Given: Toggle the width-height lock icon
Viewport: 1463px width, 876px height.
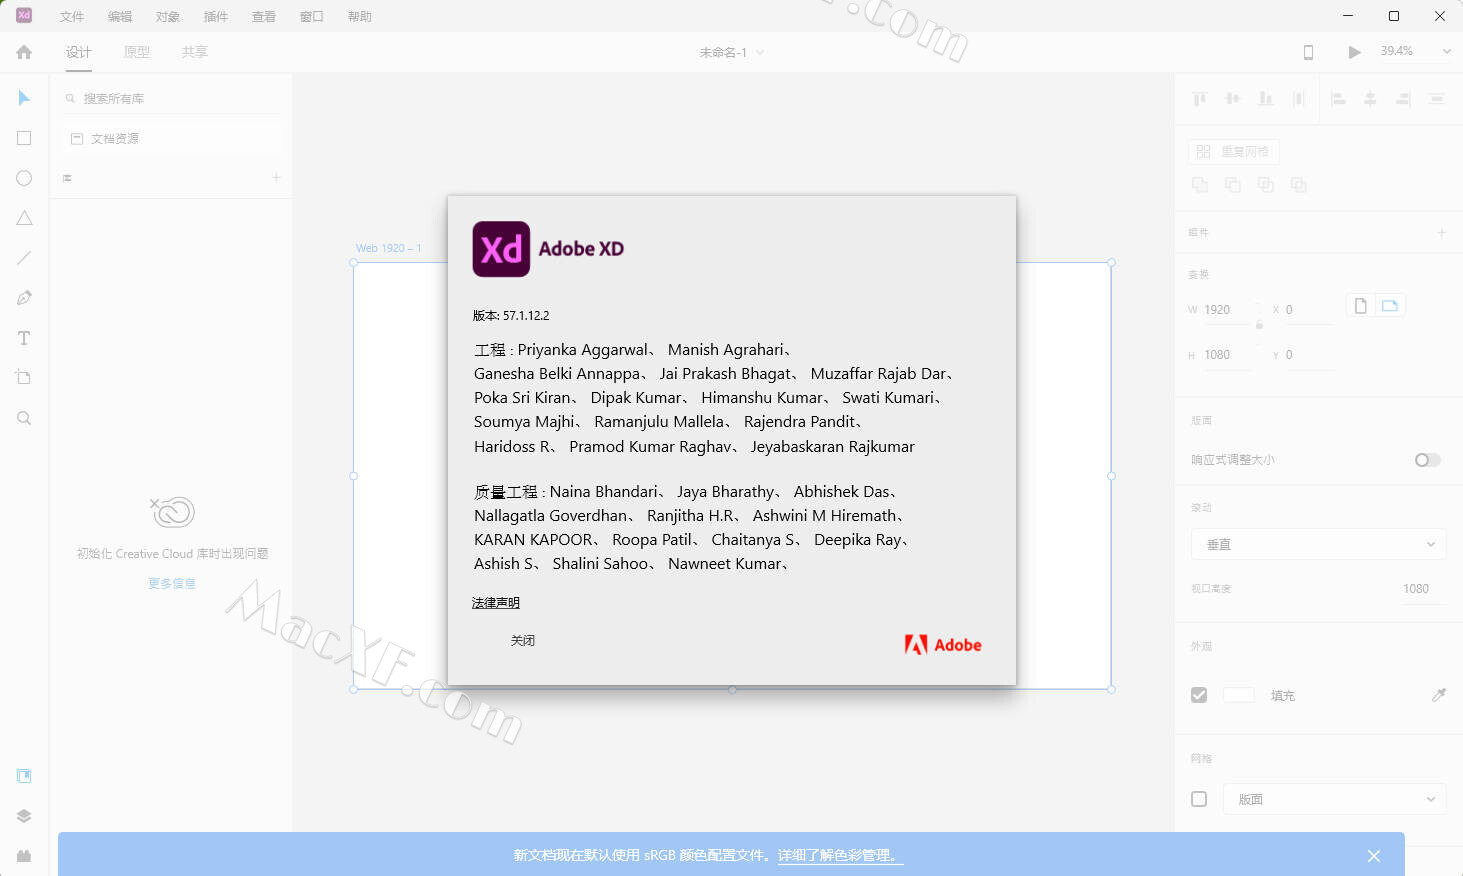Looking at the screenshot, I should (x=1259, y=325).
